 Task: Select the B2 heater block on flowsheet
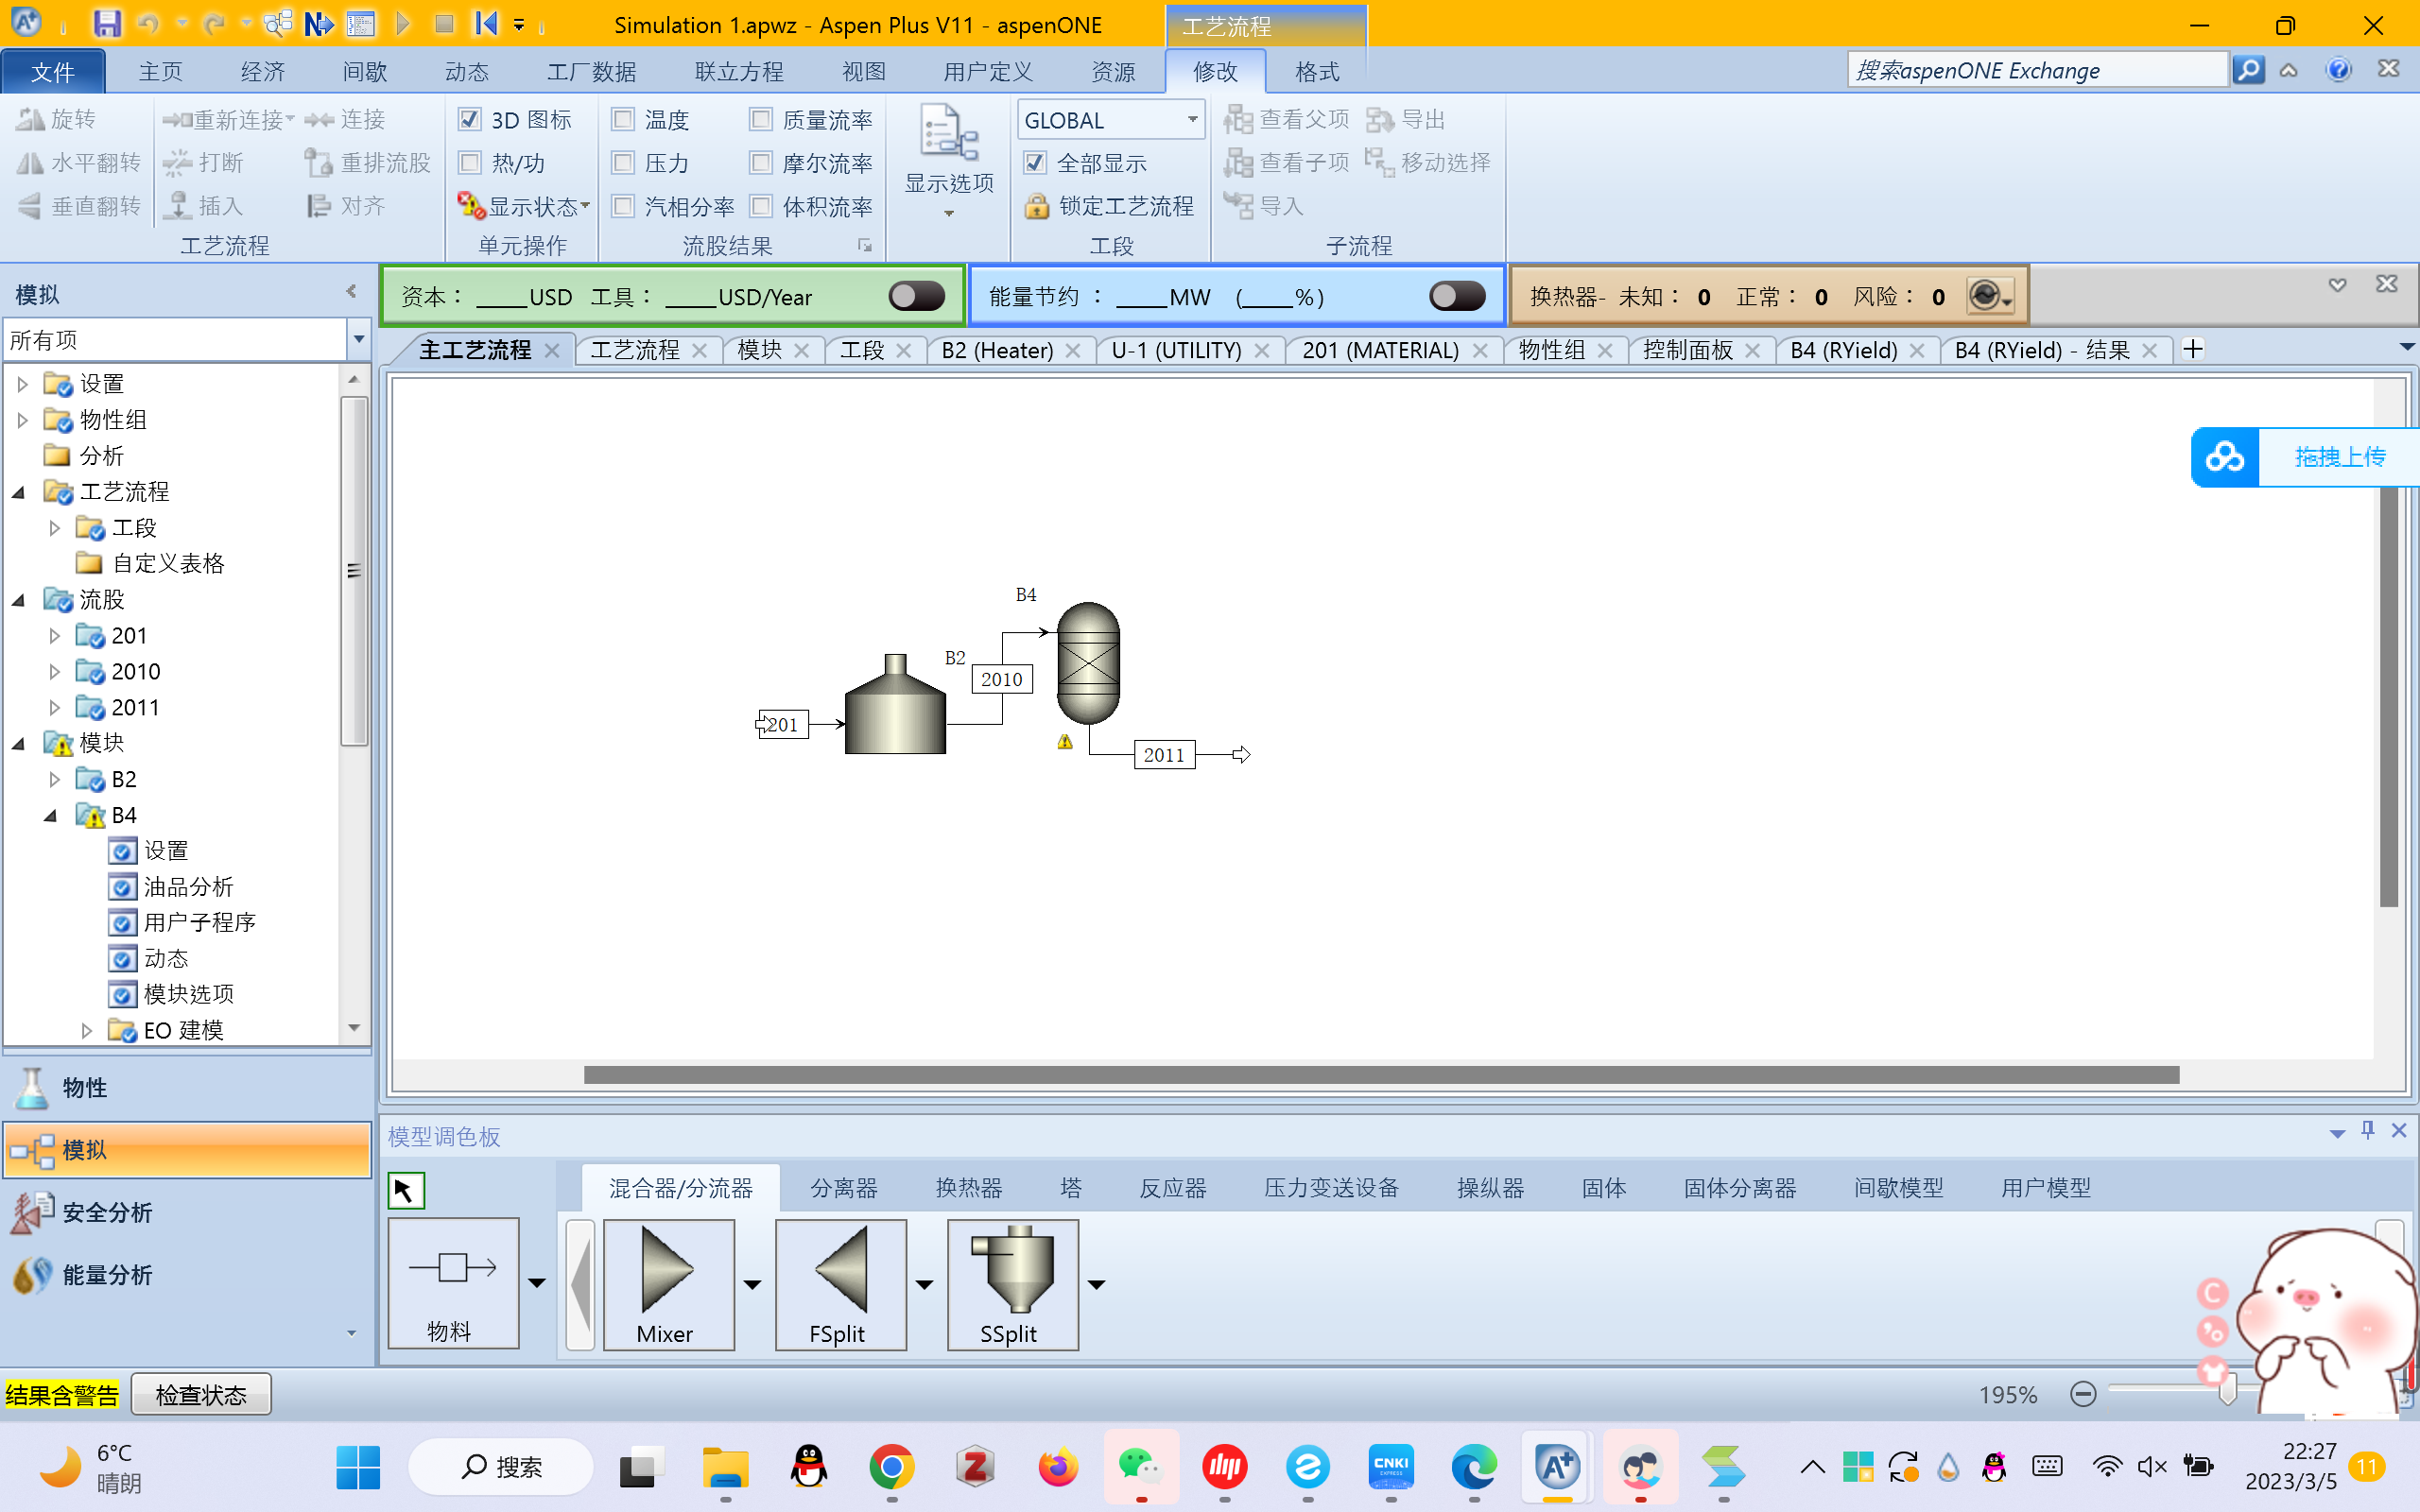[x=895, y=704]
